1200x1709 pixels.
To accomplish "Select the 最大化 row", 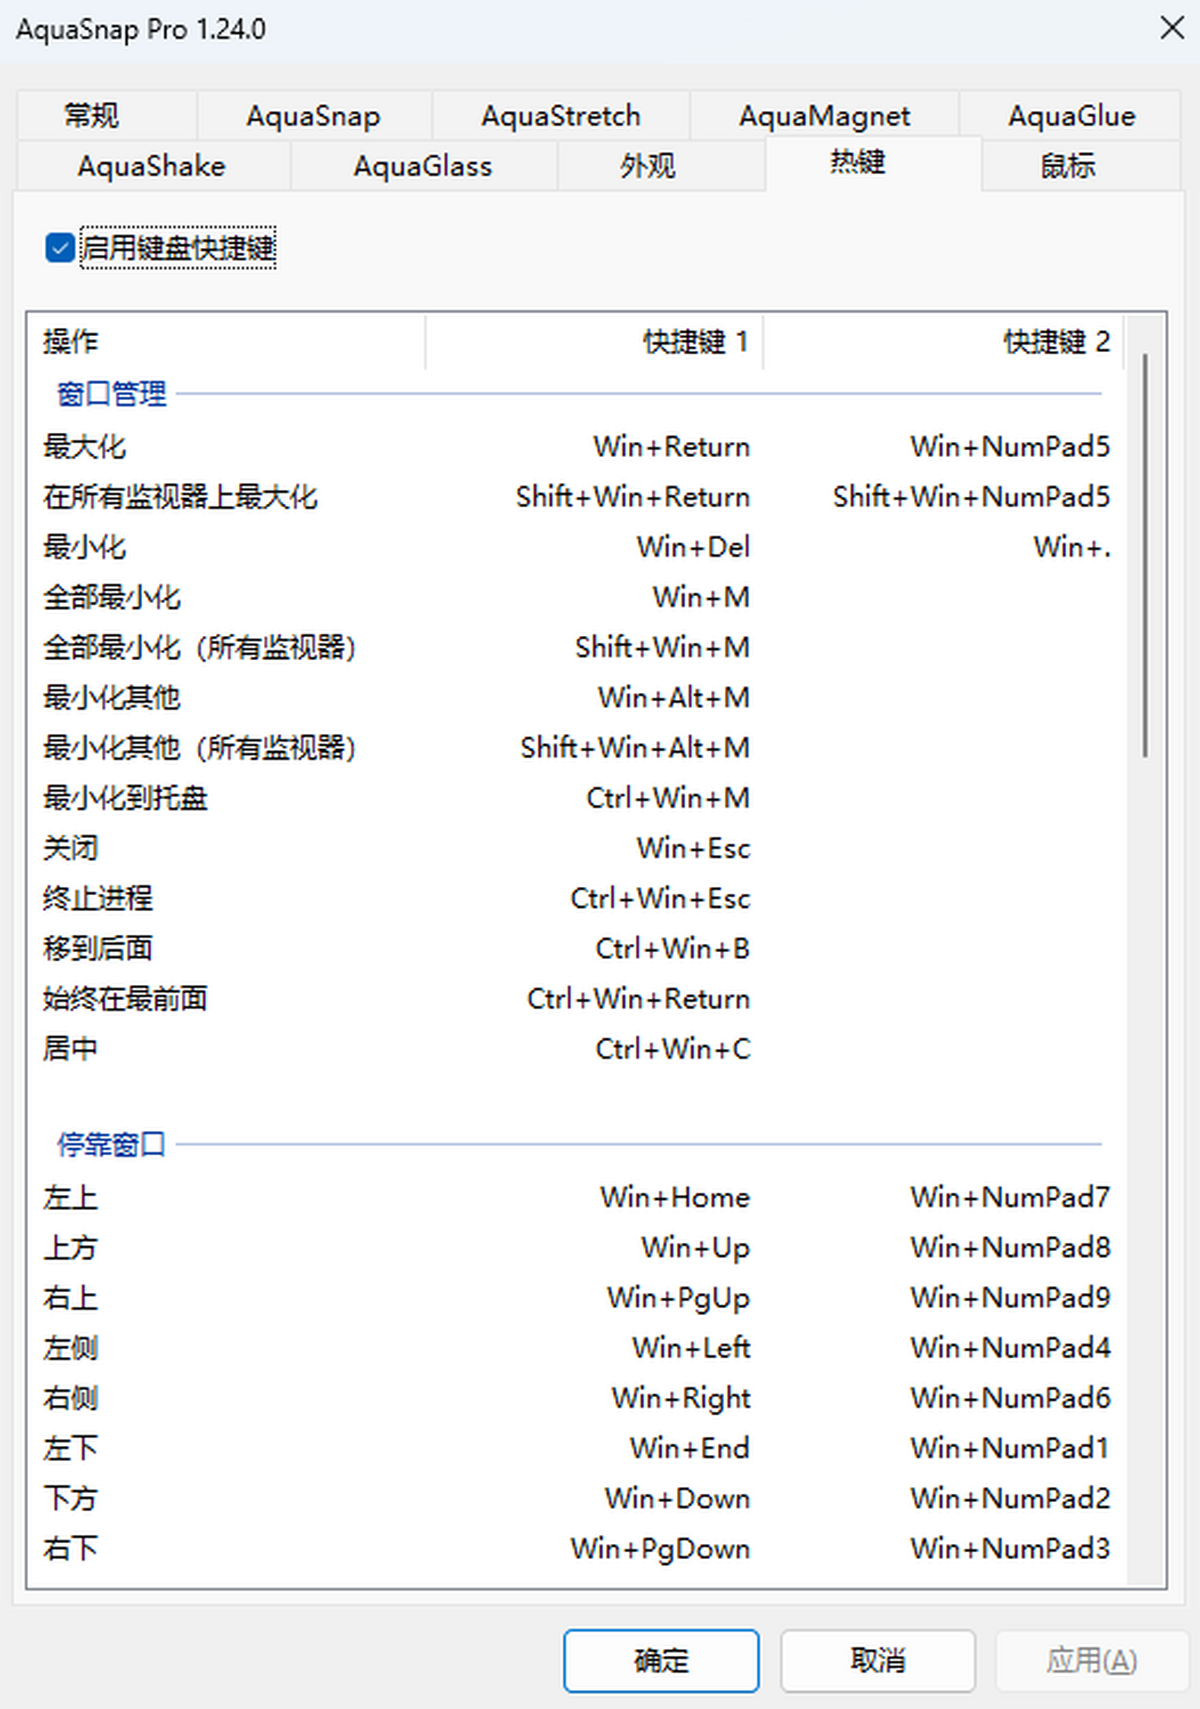I will tap(576, 447).
